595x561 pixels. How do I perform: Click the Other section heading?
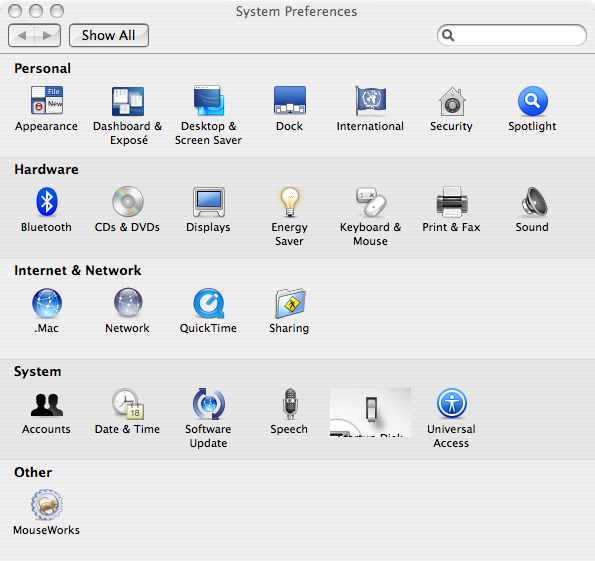(x=33, y=472)
